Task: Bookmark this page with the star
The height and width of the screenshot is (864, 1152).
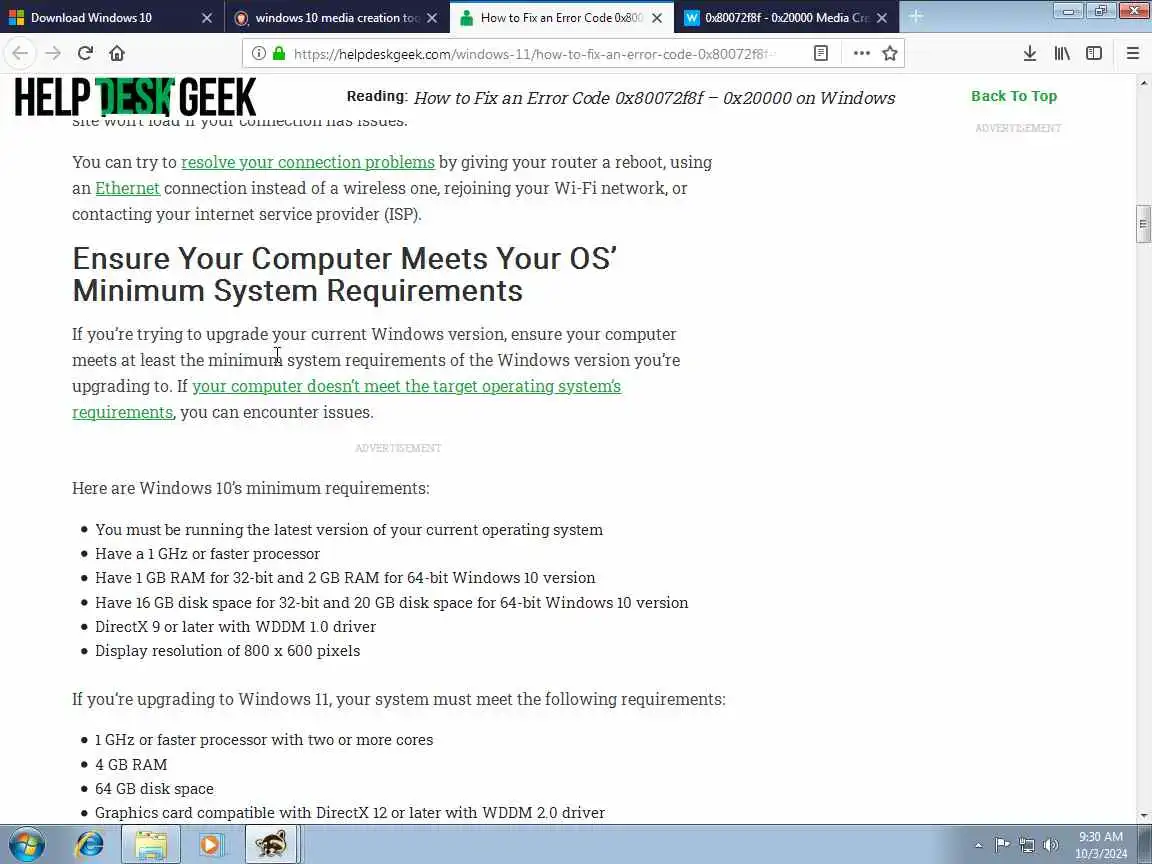Action: pyautogui.click(x=890, y=53)
